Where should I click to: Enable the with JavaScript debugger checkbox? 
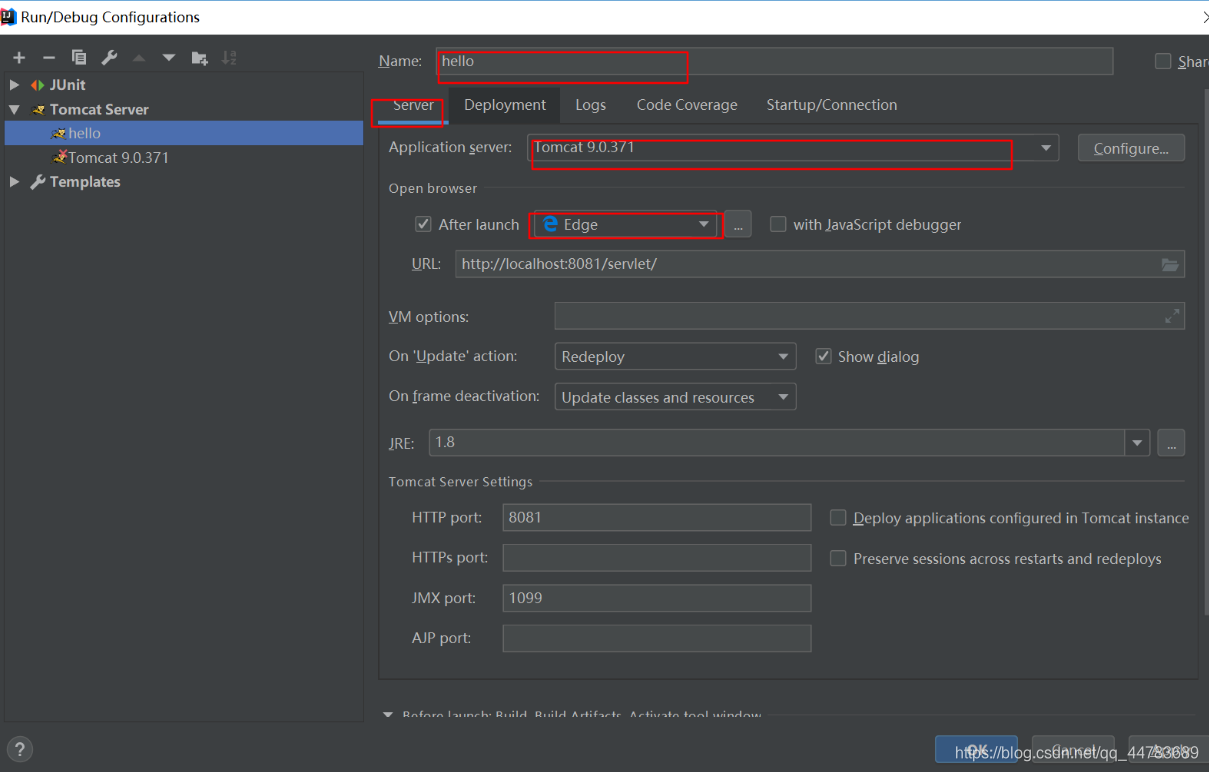[778, 225]
